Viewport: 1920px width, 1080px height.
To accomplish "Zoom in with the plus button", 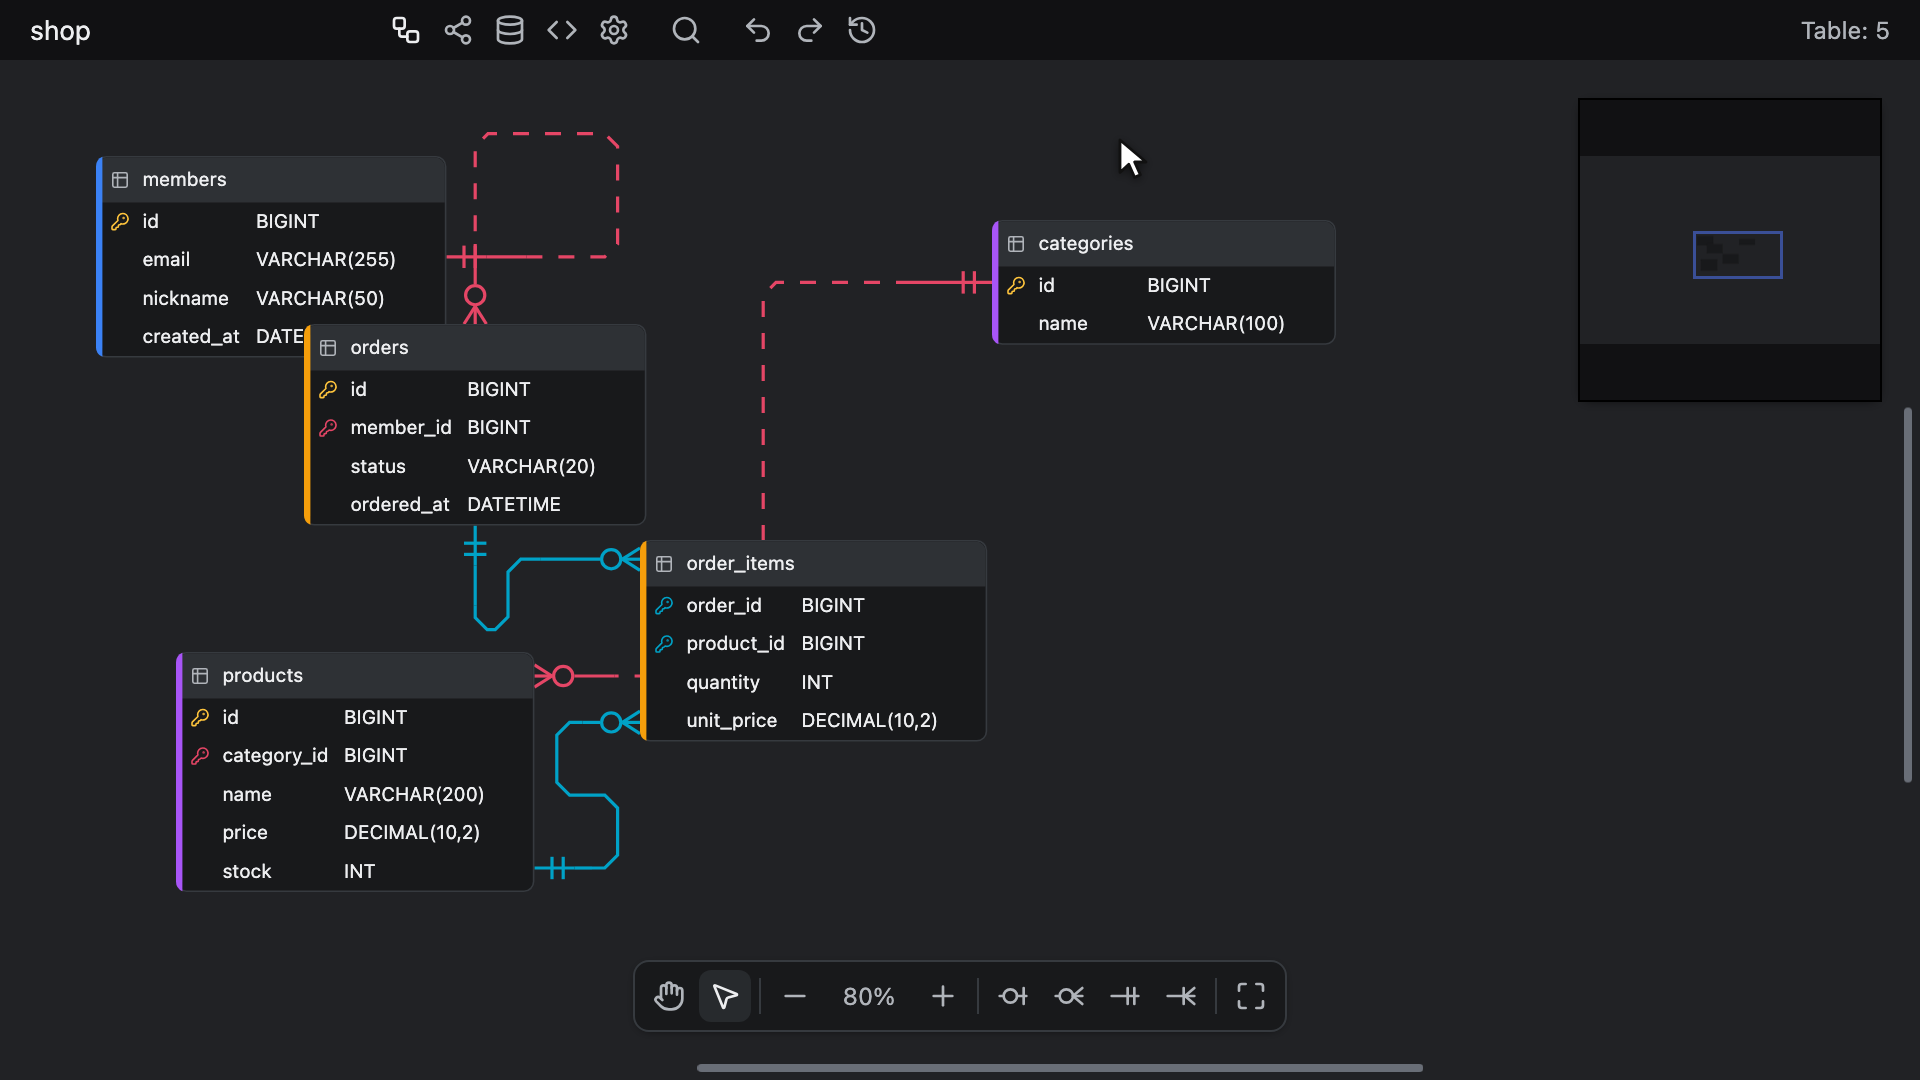I will tap(943, 996).
